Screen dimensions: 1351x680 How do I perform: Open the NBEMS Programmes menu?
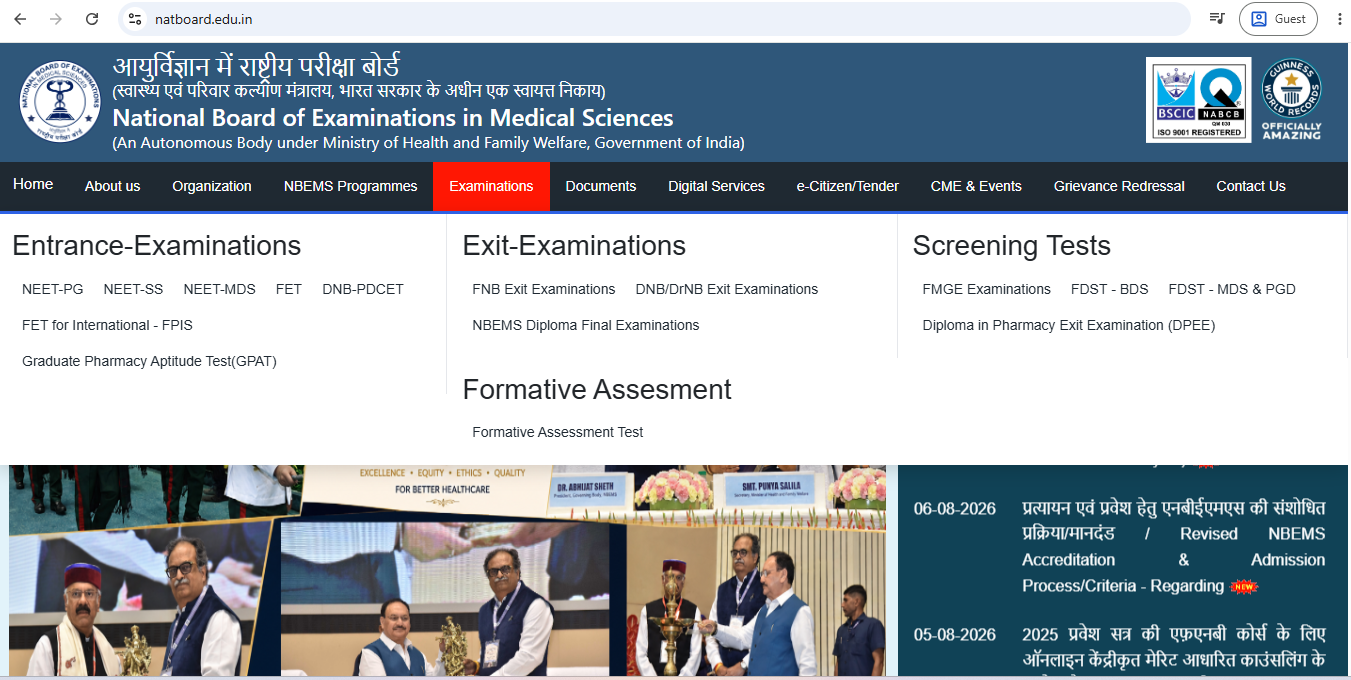350,186
